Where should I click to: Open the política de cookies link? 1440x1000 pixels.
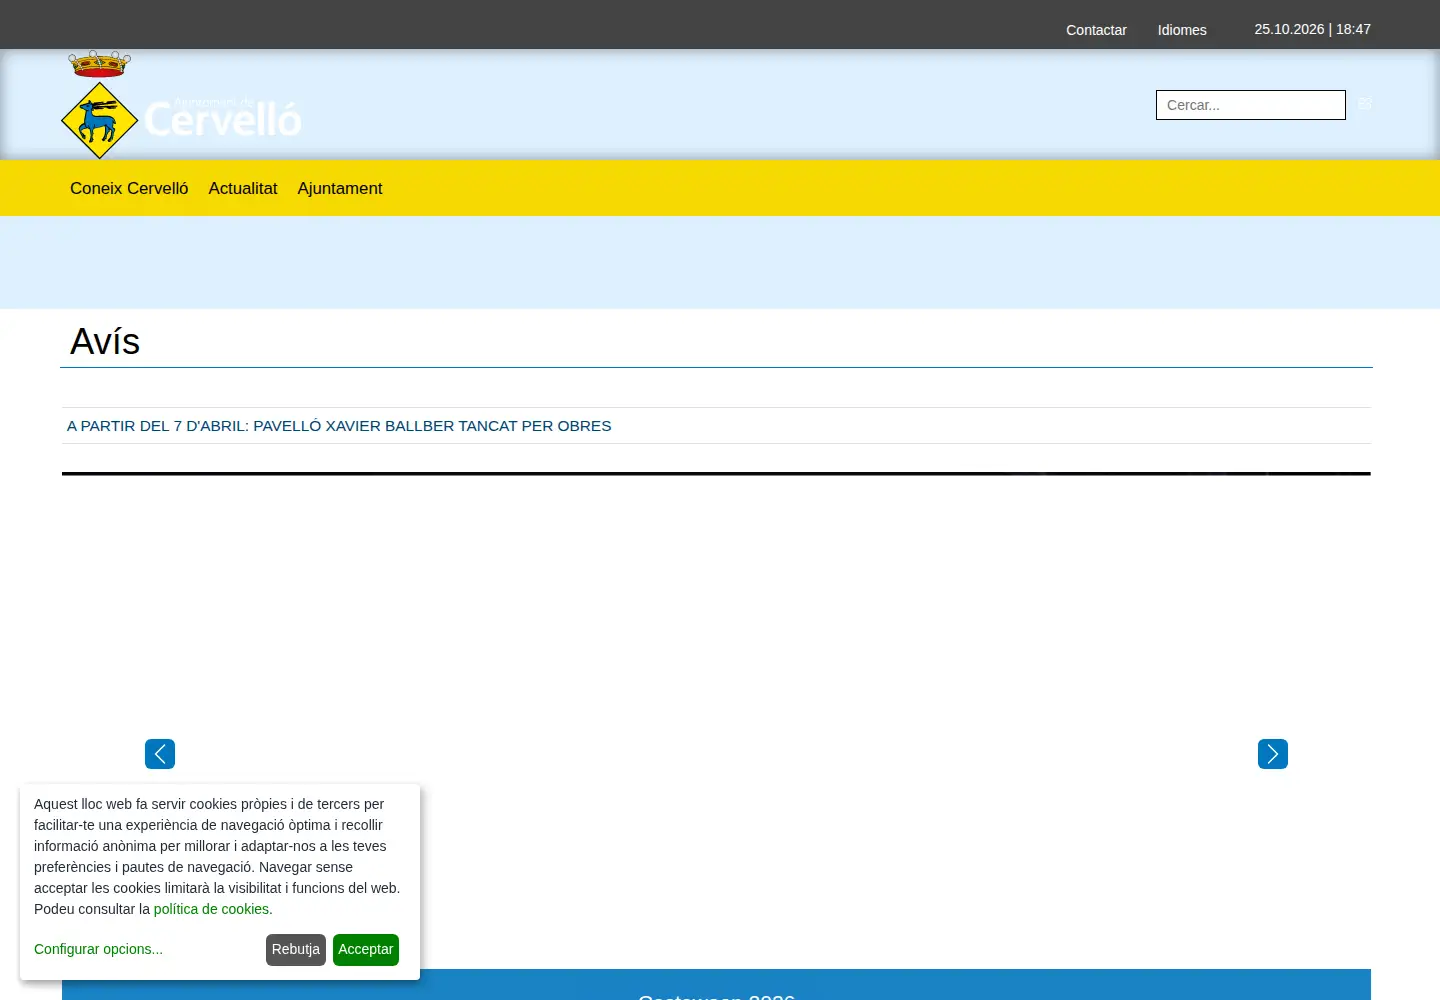[213, 909]
